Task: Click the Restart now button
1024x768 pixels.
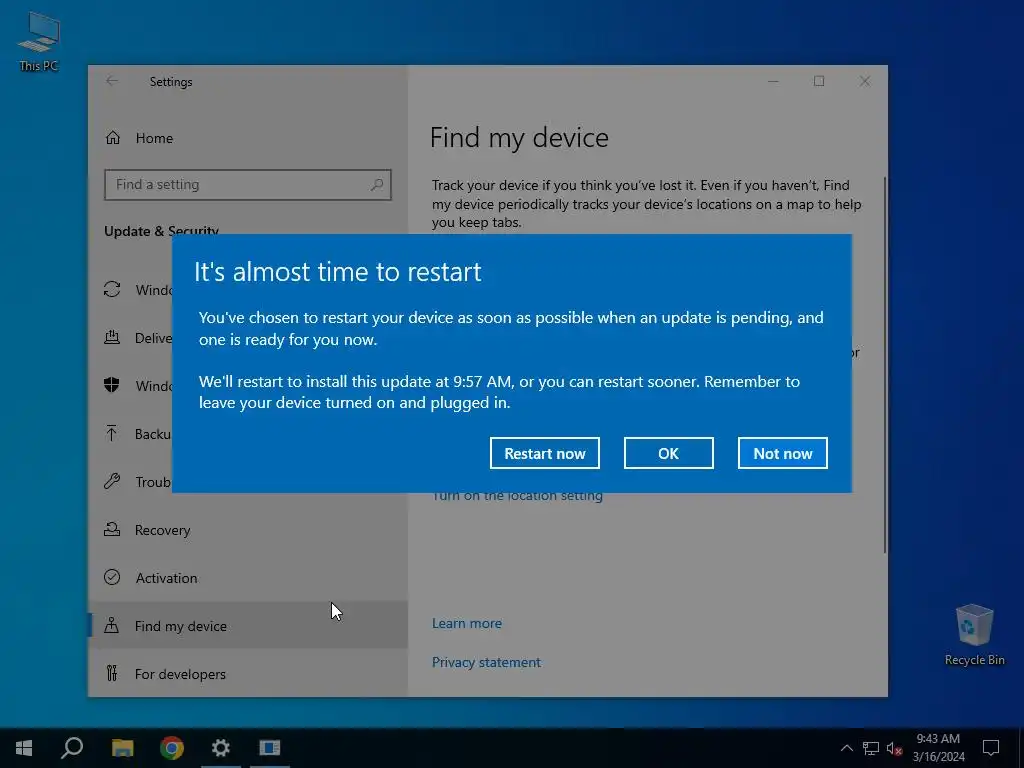Action: pyautogui.click(x=545, y=453)
